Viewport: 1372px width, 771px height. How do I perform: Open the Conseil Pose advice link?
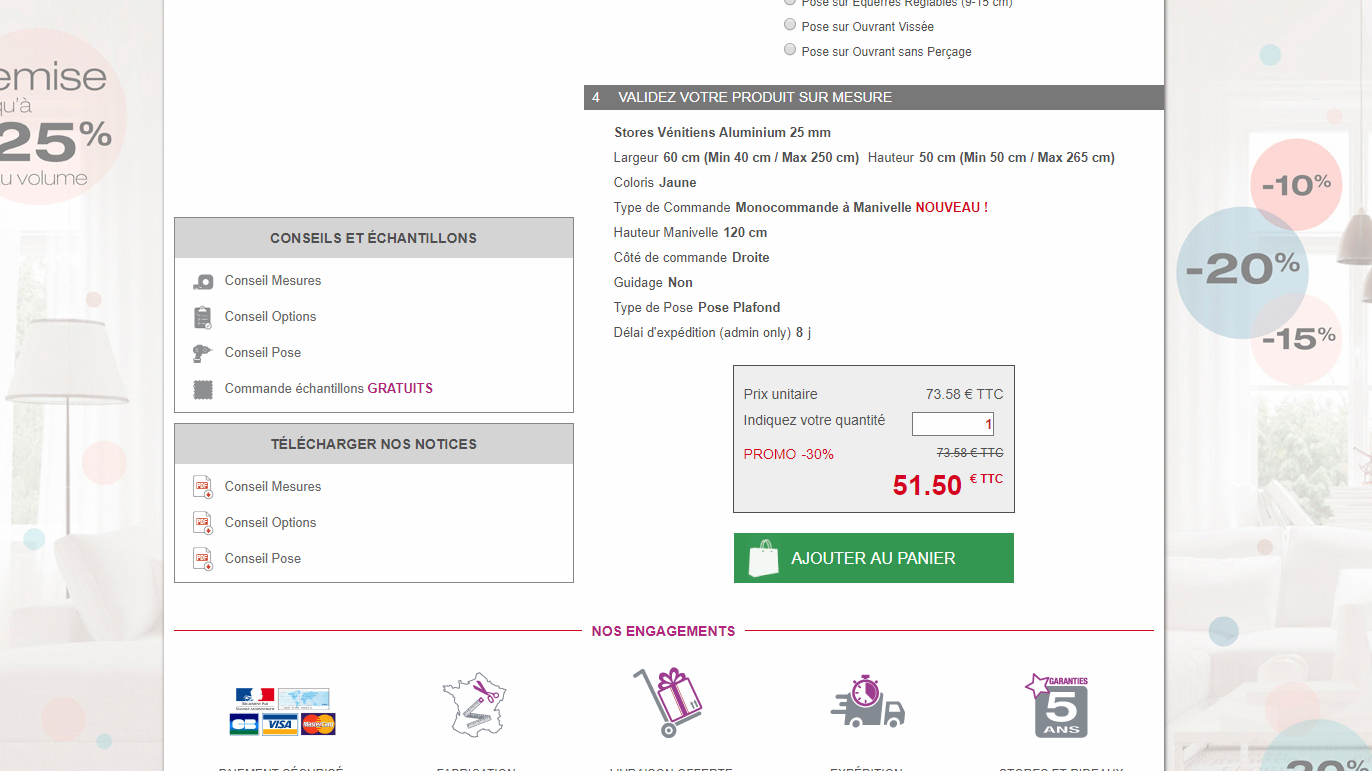[x=262, y=353]
